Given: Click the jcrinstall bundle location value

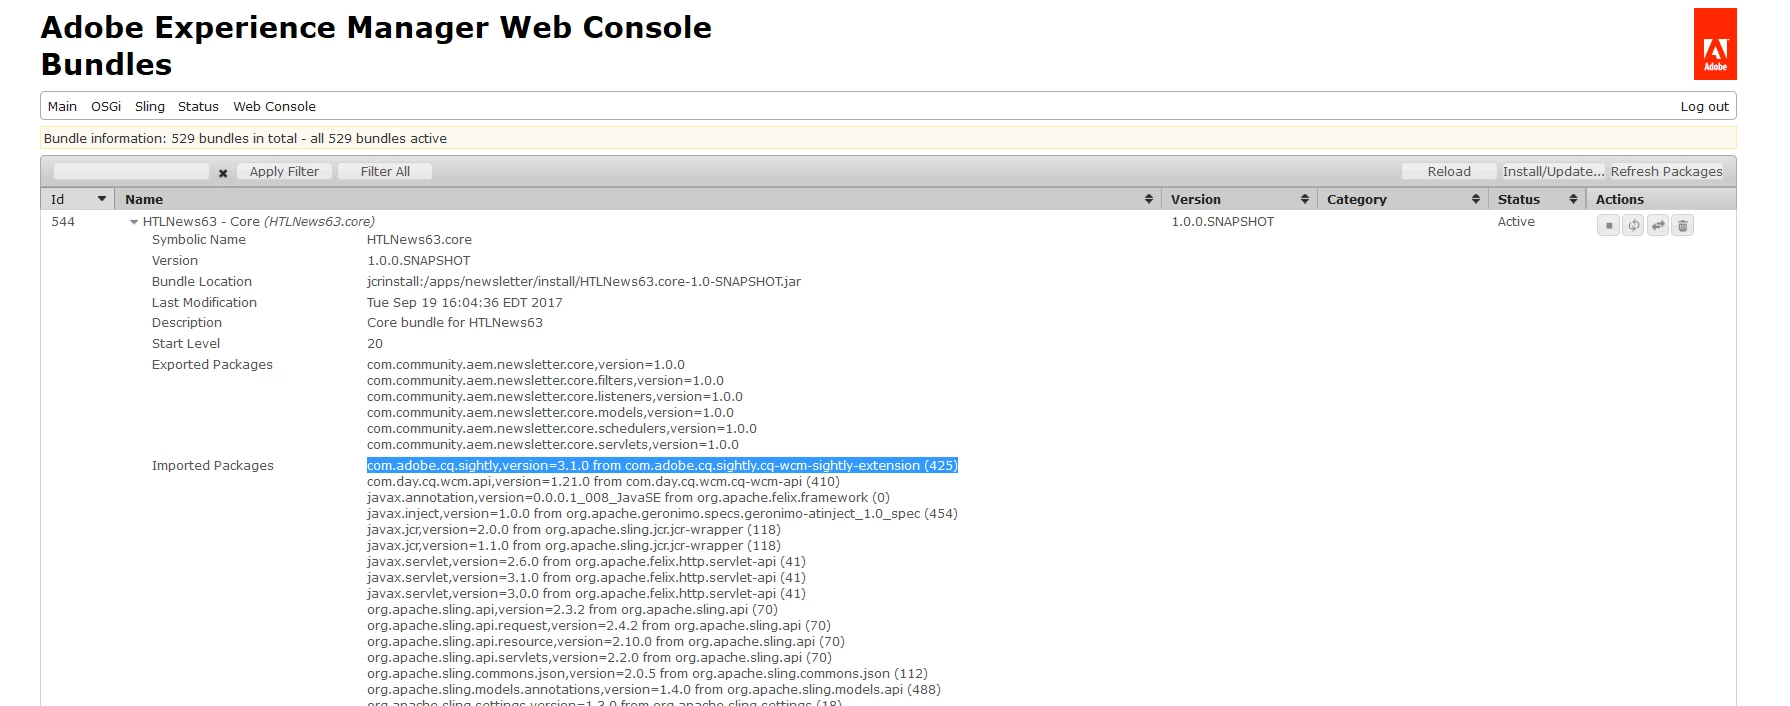Looking at the screenshot, I should [584, 281].
